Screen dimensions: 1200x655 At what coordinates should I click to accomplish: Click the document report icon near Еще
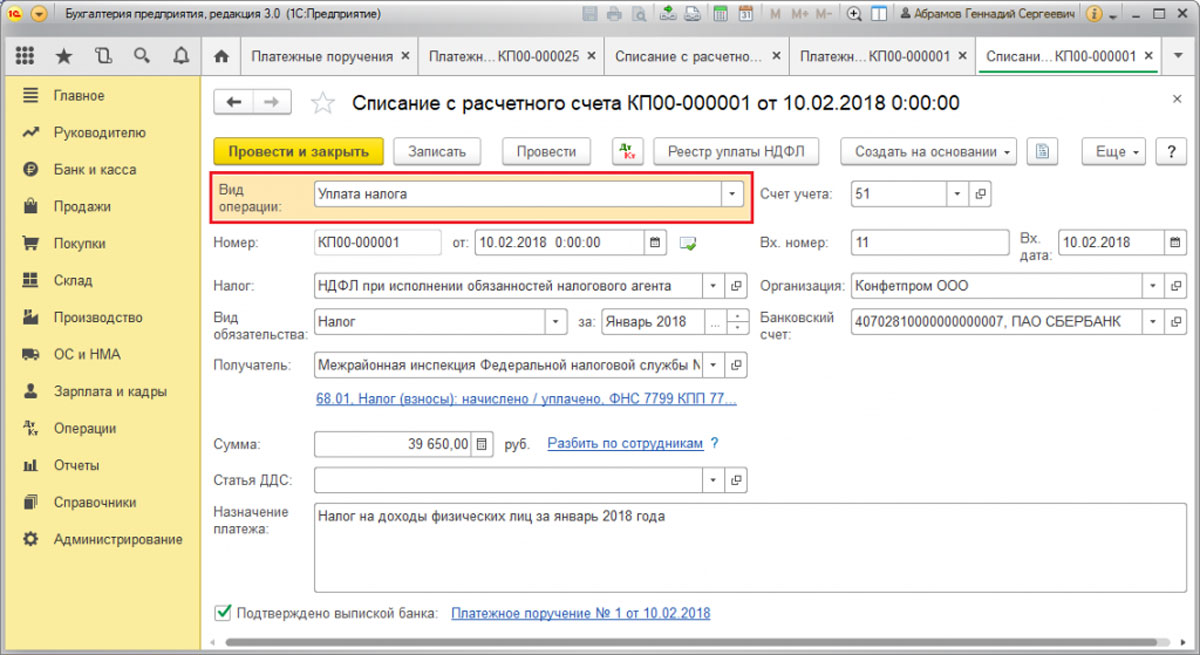pyautogui.click(x=1042, y=152)
